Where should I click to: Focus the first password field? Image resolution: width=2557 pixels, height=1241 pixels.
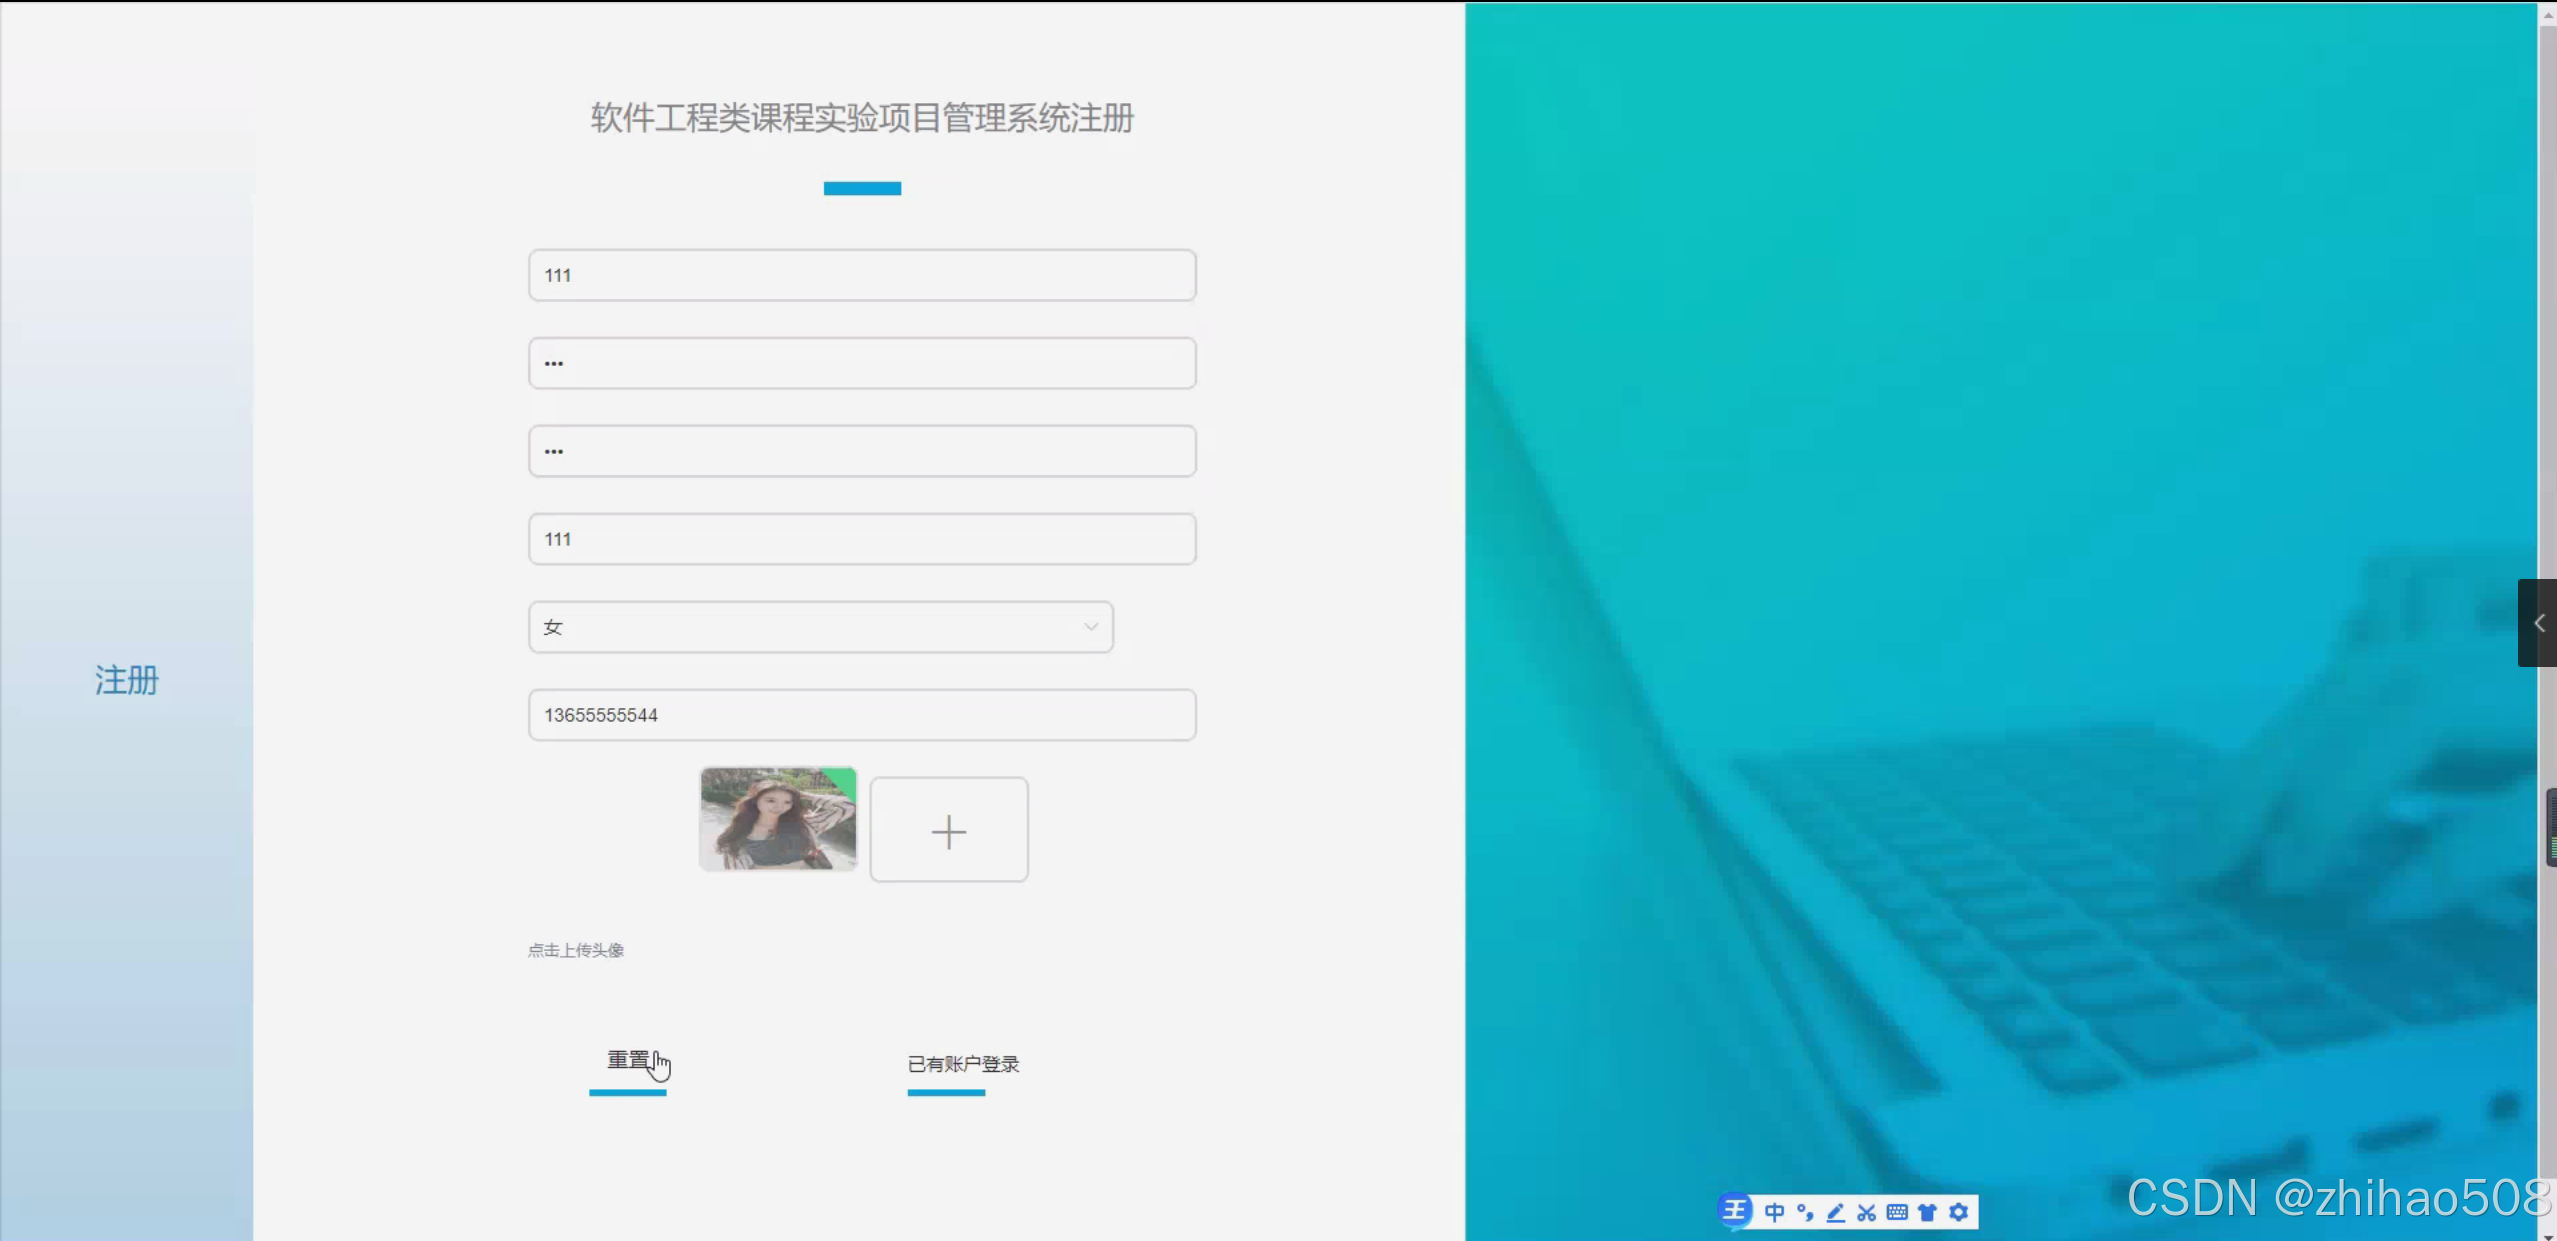coord(861,363)
